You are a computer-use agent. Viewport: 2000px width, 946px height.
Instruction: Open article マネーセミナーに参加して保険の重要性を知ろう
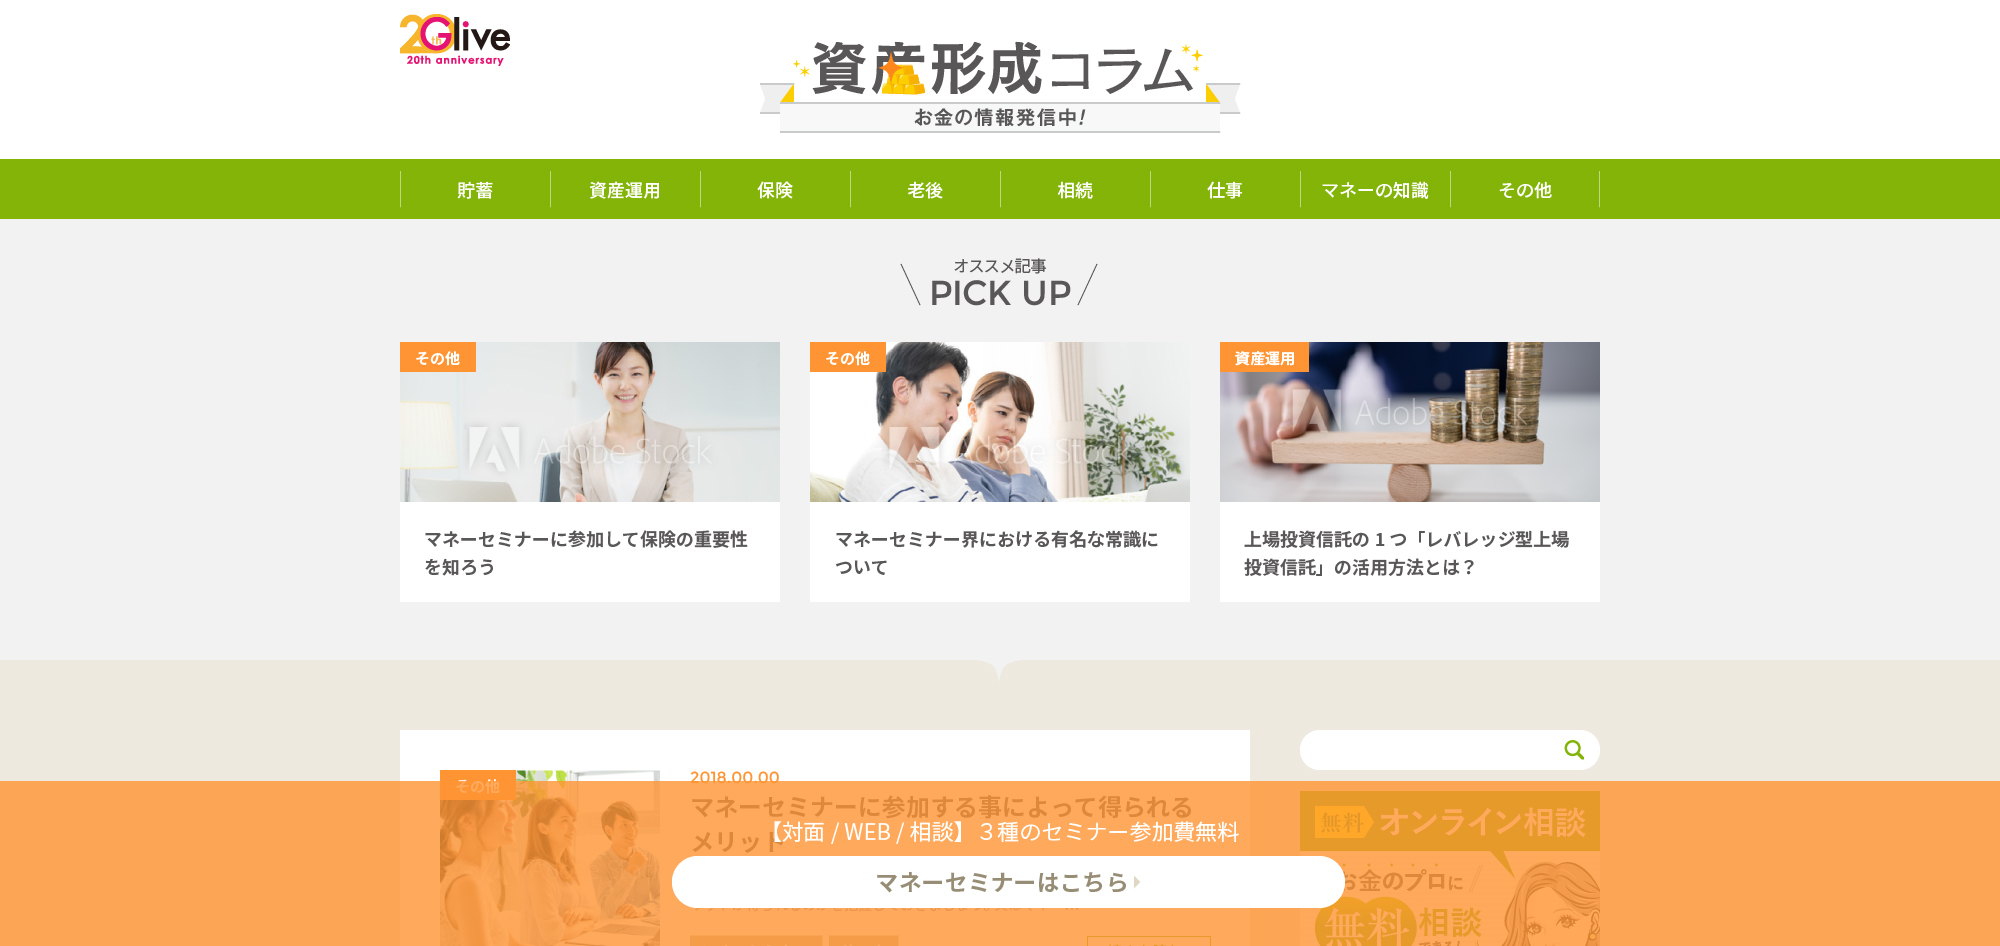tap(586, 553)
